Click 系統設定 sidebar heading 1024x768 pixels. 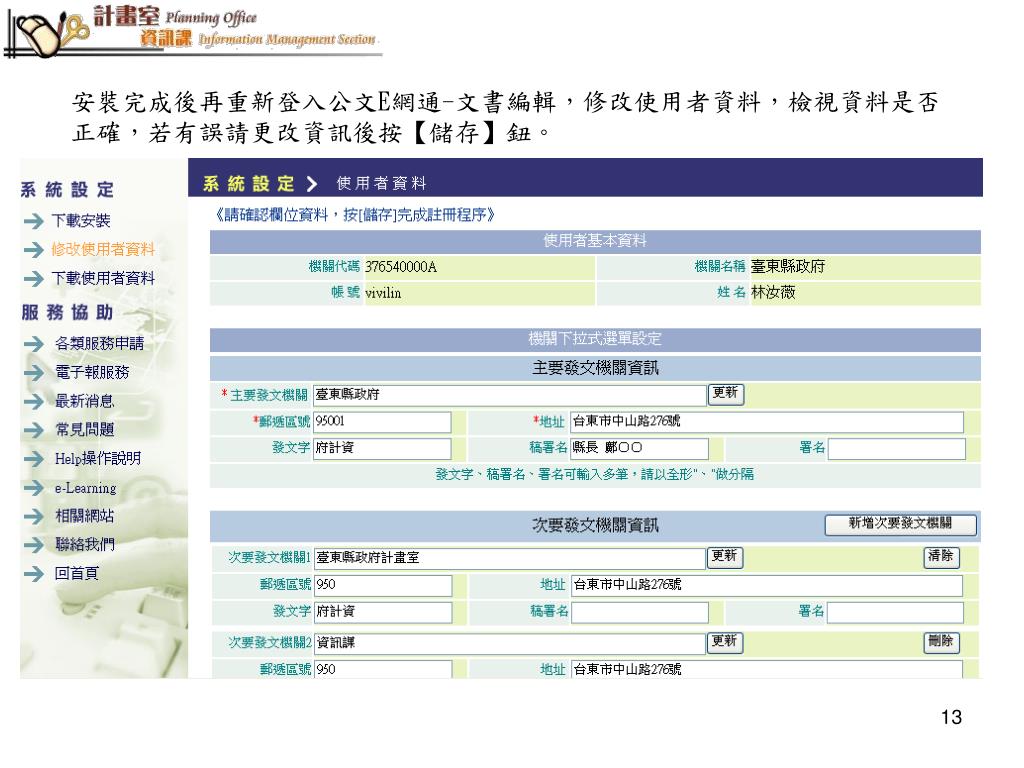pyautogui.click(x=67, y=190)
